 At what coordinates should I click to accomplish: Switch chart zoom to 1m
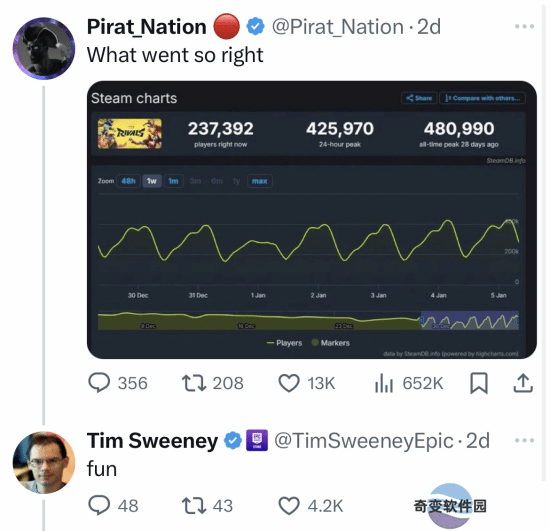(173, 181)
